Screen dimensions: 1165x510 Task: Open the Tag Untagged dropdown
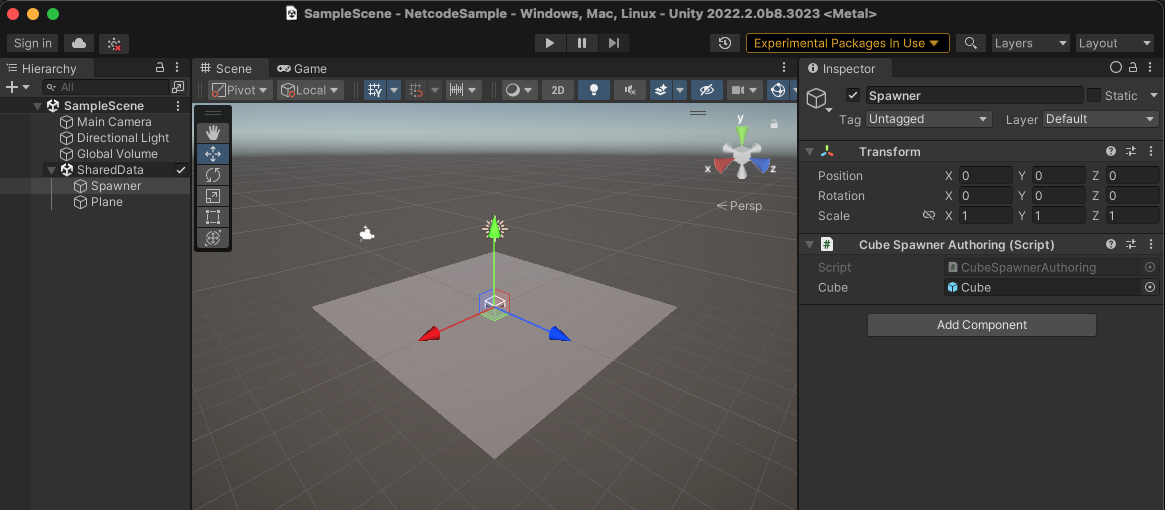(x=928, y=119)
